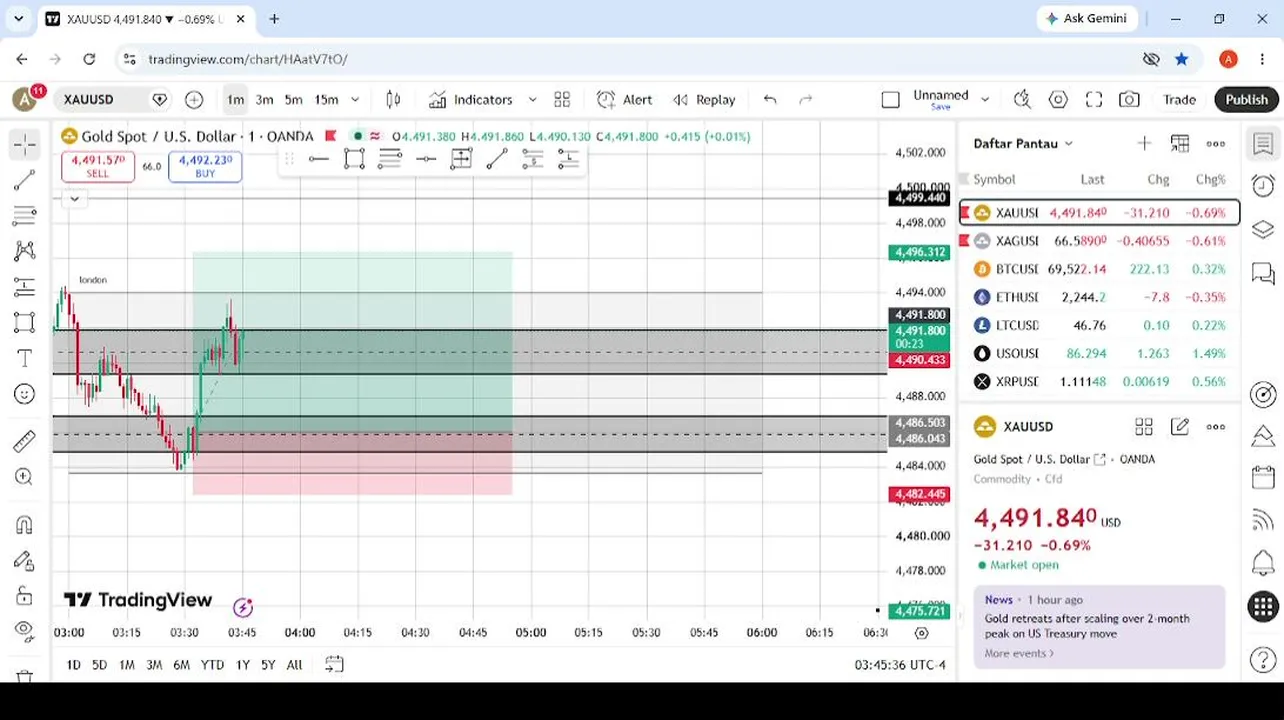
Task: Expand the Unnamed layout dropdown
Action: click(x=985, y=99)
